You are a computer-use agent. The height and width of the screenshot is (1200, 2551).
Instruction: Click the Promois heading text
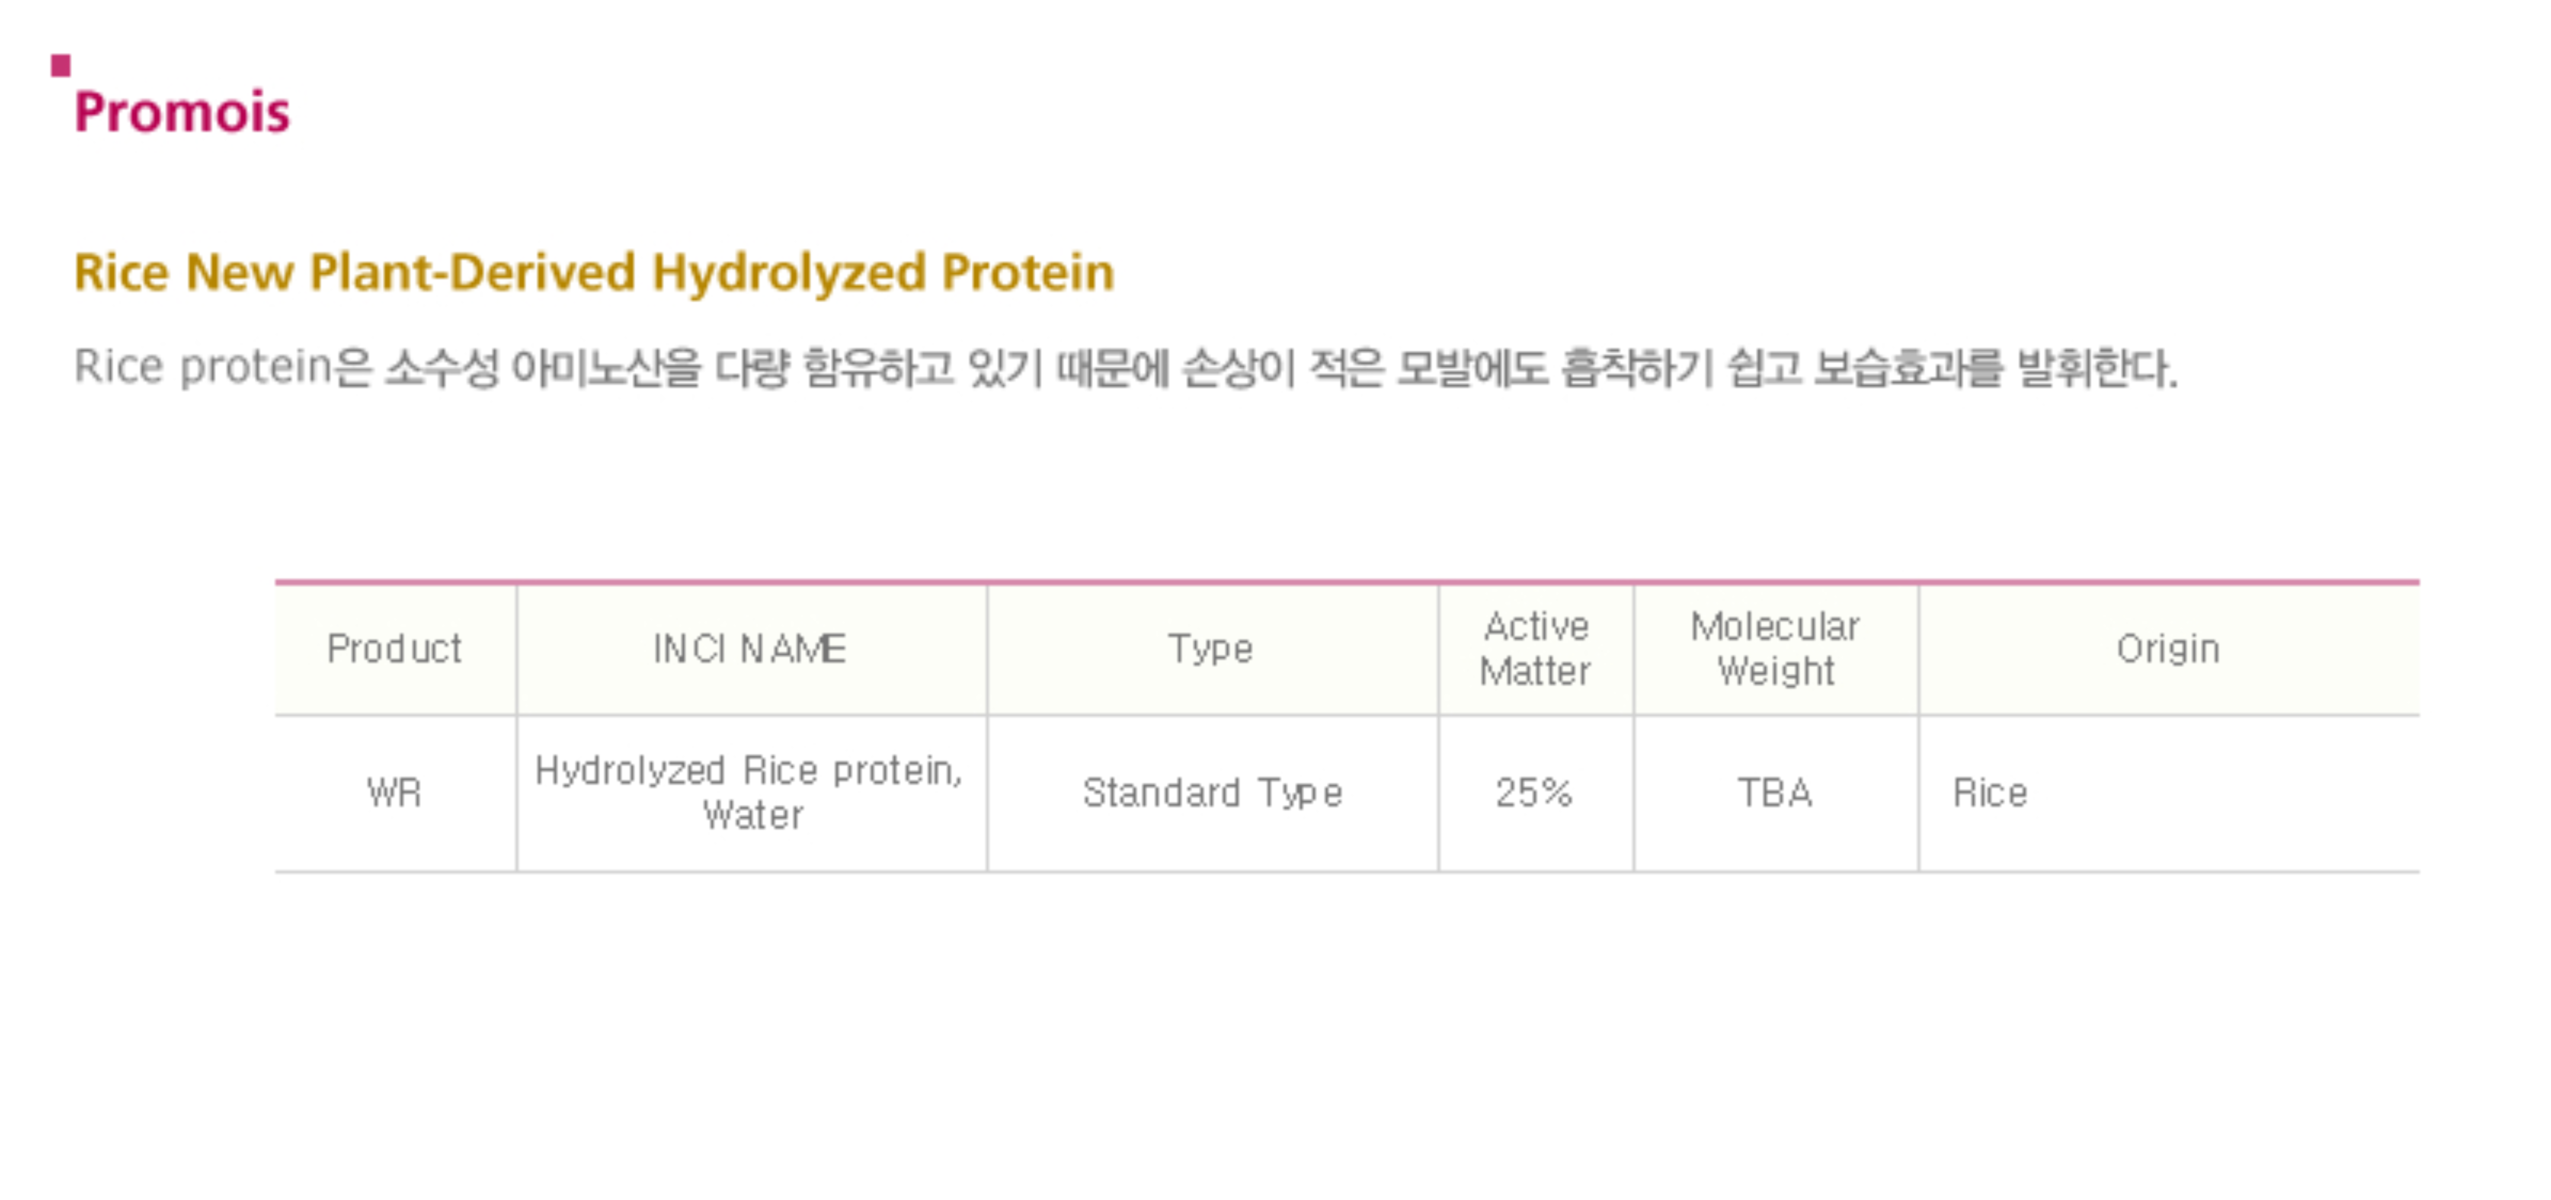pos(182,112)
